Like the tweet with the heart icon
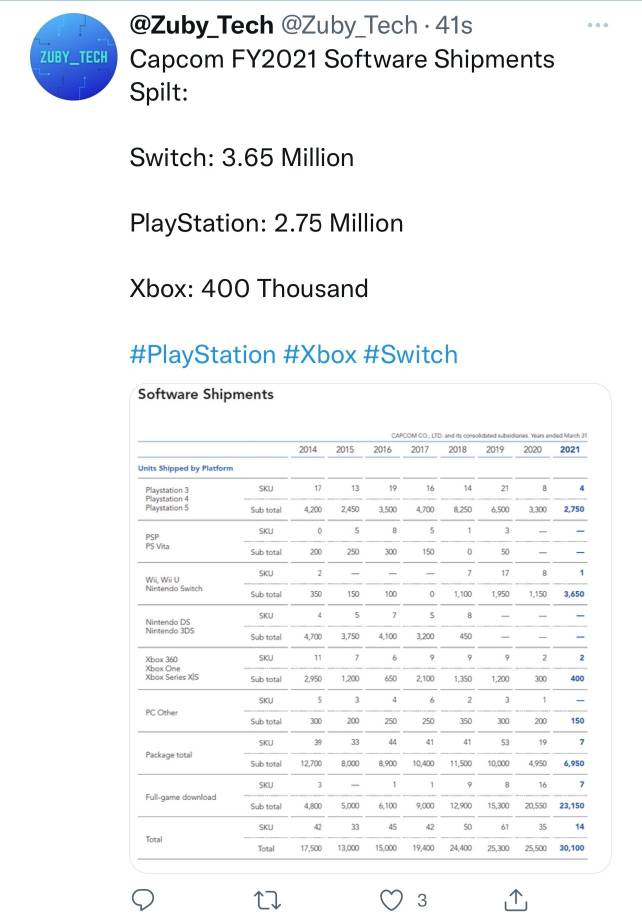 pyautogui.click(x=391, y=899)
